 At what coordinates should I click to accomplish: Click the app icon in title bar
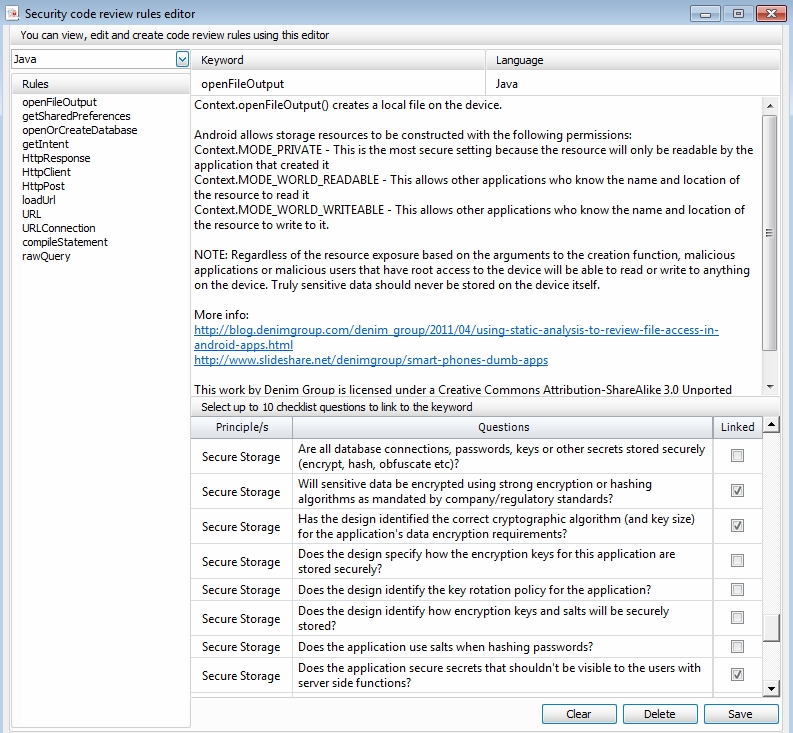click(x=12, y=13)
